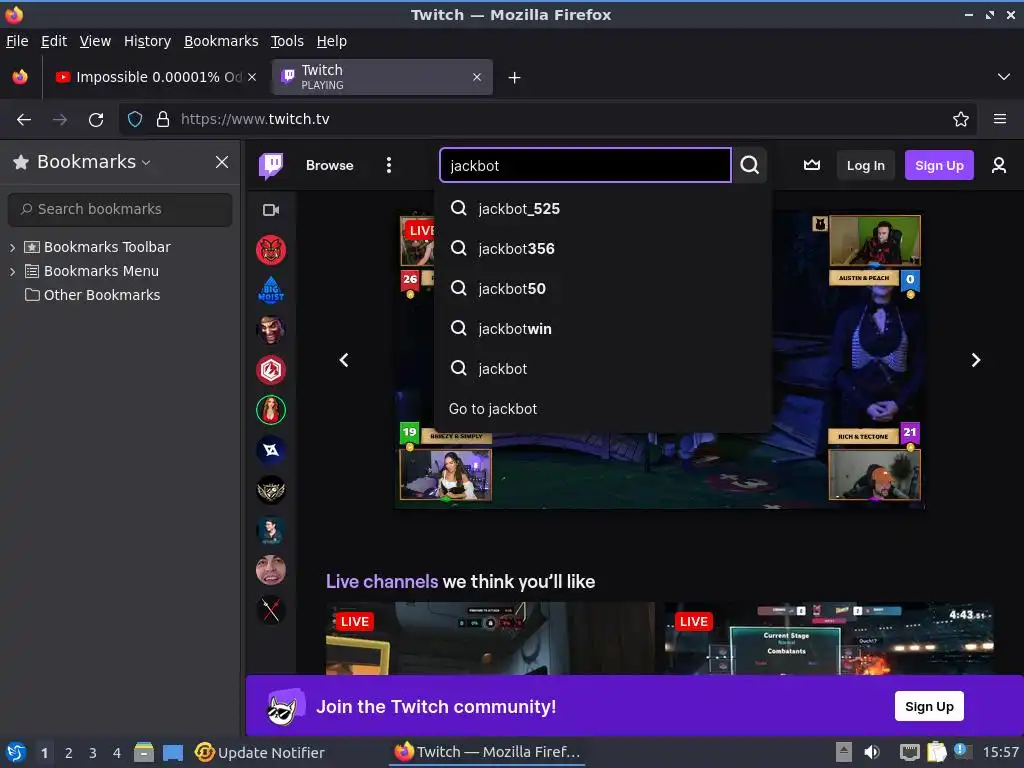The height and width of the screenshot is (768, 1024).
Task: Click the Search bookmarks field
Action: (x=120, y=209)
